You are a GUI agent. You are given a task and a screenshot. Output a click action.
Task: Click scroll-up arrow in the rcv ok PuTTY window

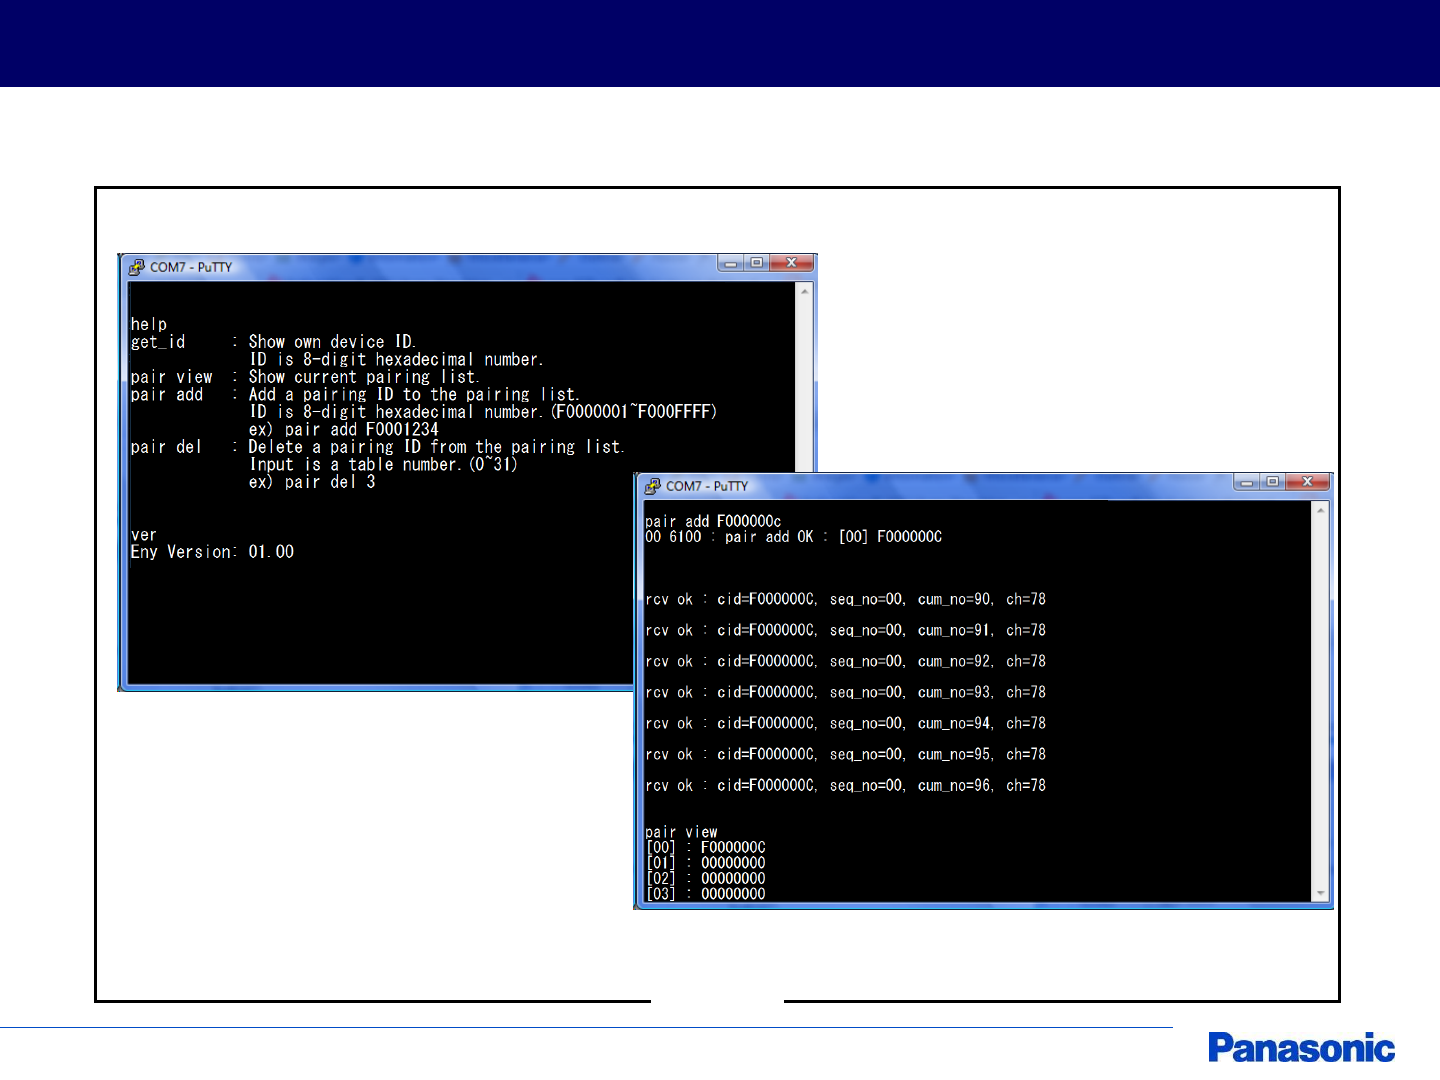(1320, 510)
